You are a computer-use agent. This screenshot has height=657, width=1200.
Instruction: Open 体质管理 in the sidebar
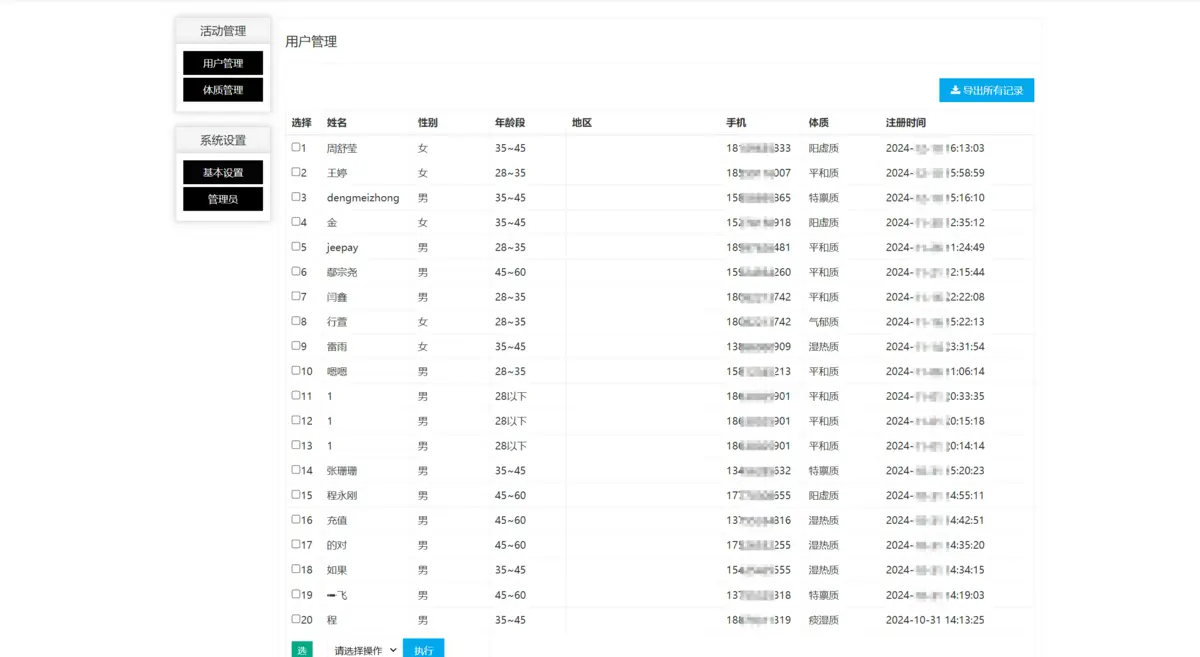(x=223, y=90)
